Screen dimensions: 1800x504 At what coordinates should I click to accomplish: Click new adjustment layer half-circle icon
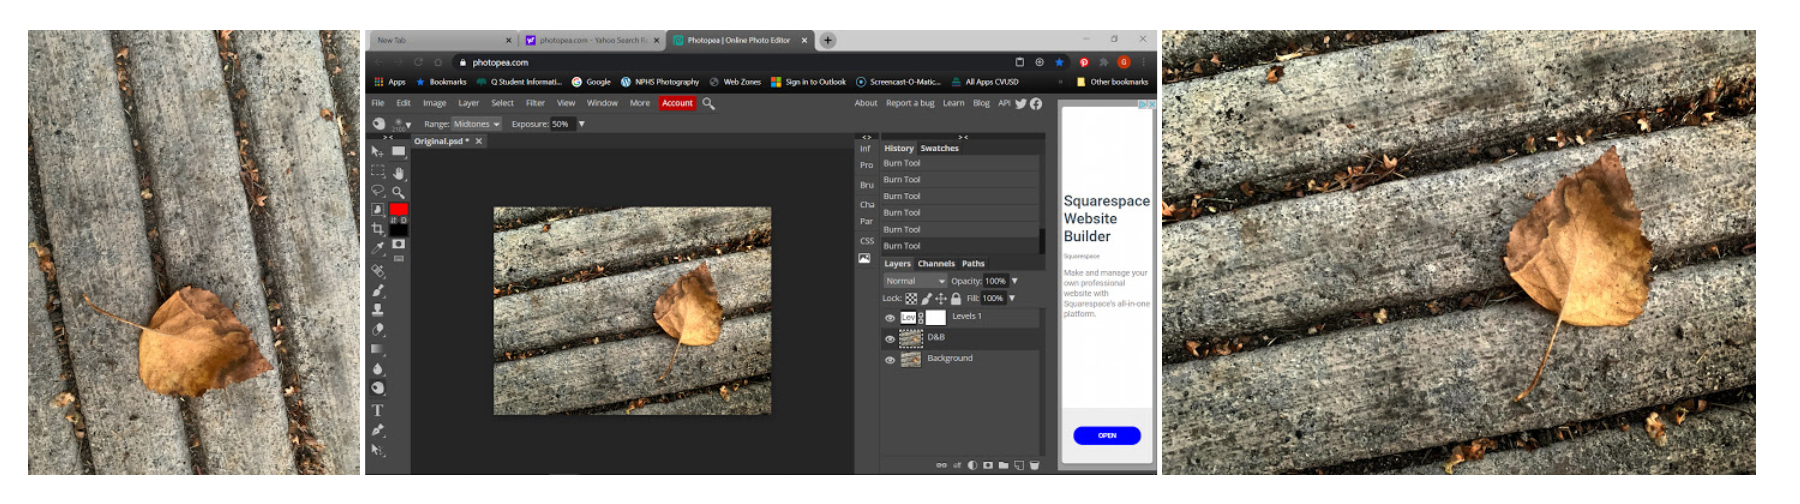[972, 465]
